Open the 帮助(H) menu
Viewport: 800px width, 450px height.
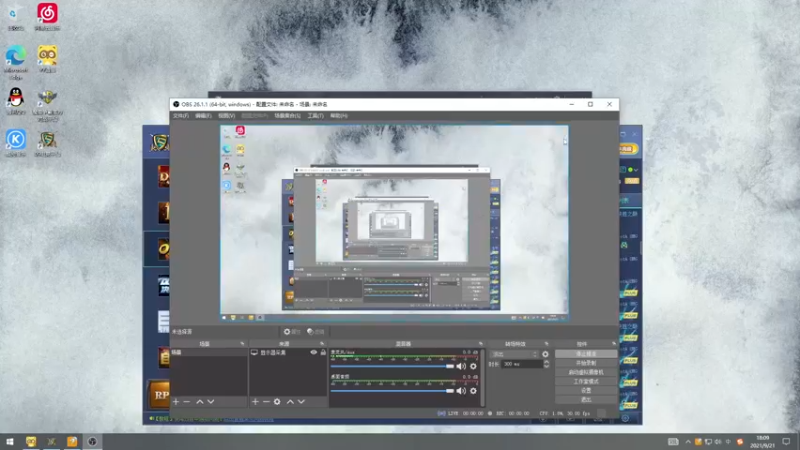[339, 116]
